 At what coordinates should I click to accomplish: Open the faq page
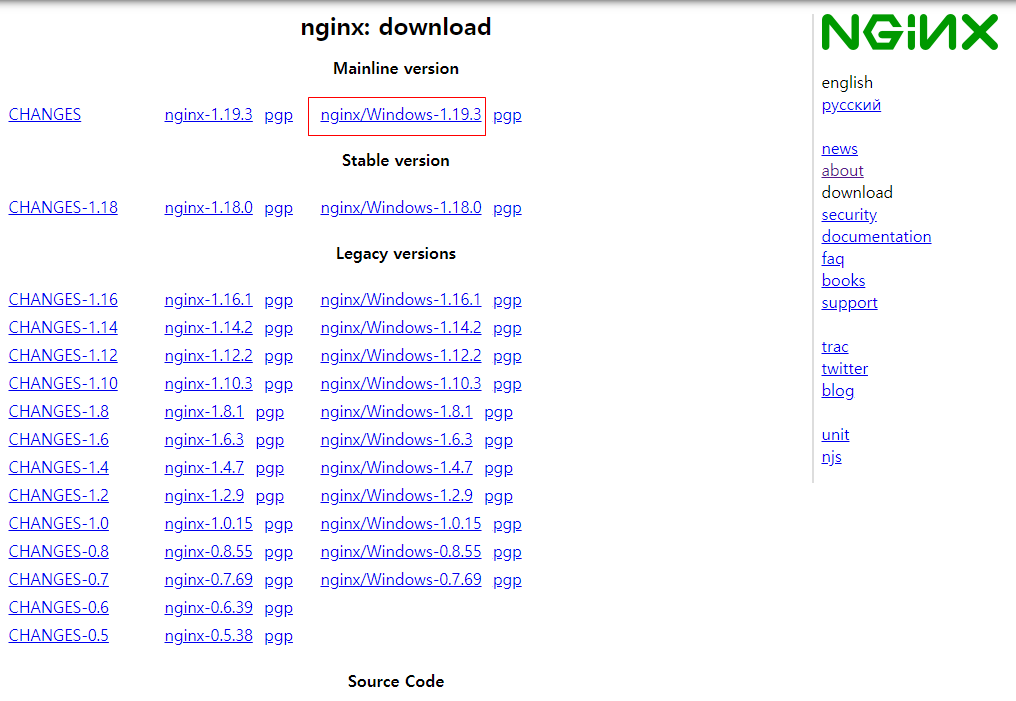pos(833,259)
